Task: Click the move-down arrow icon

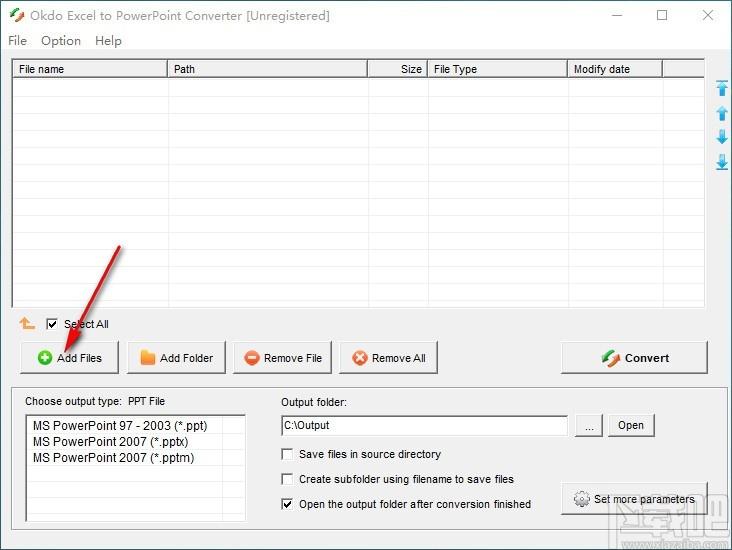Action: 722,137
